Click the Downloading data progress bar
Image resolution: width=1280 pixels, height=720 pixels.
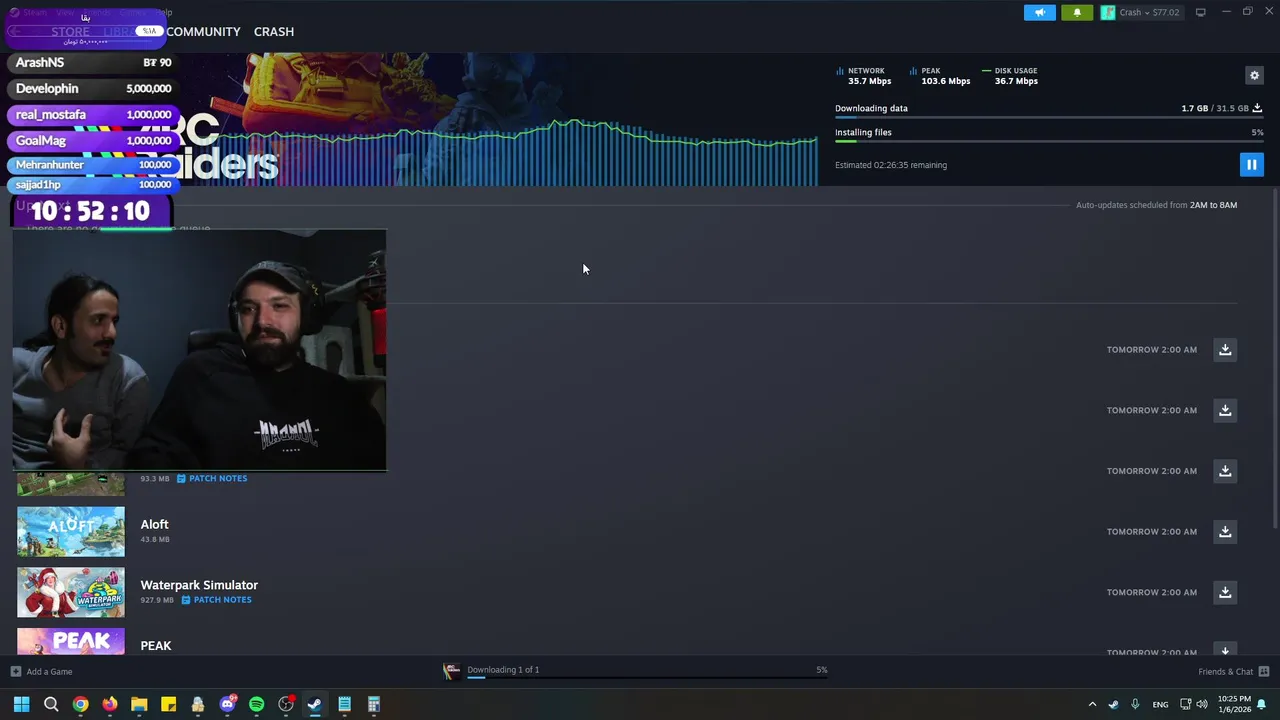tap(1049, 118)
